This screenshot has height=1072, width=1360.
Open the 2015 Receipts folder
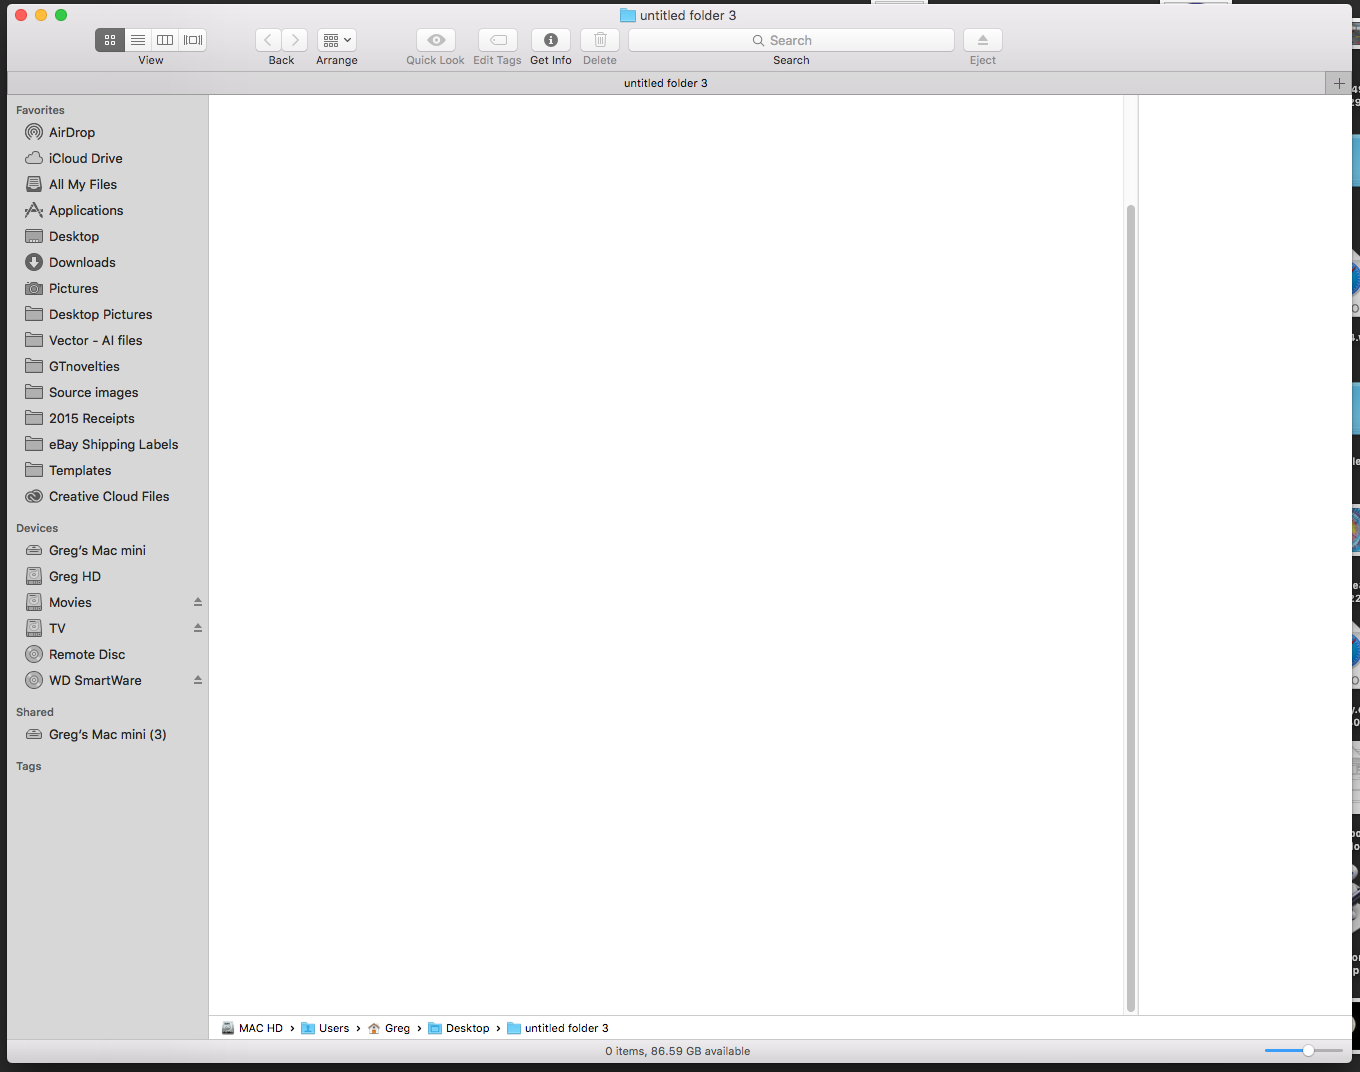pos(92,418)
